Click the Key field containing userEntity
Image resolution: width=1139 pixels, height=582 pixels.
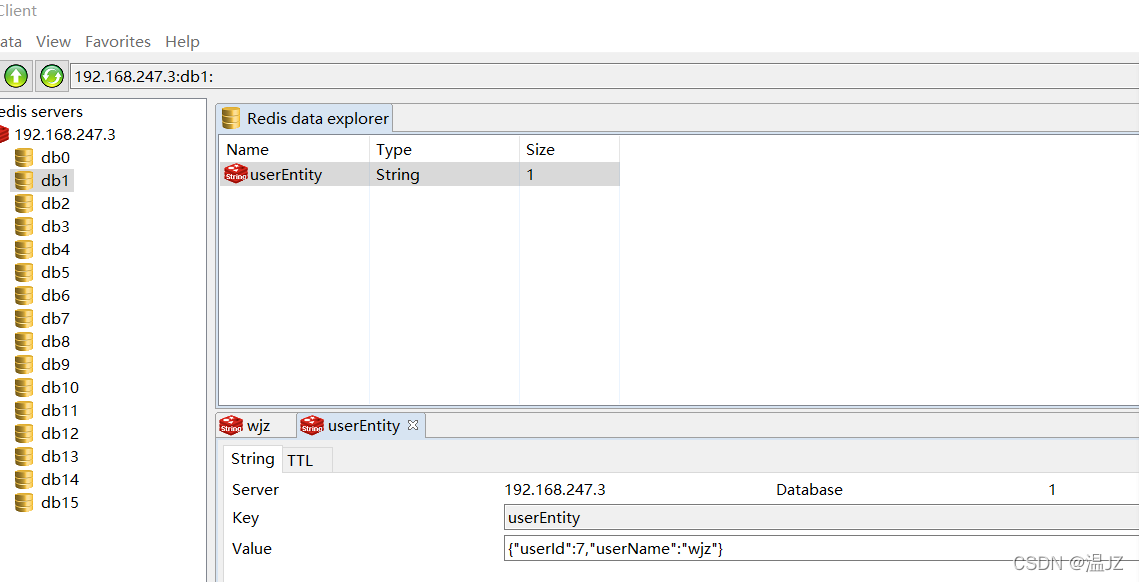click(822, 517)
